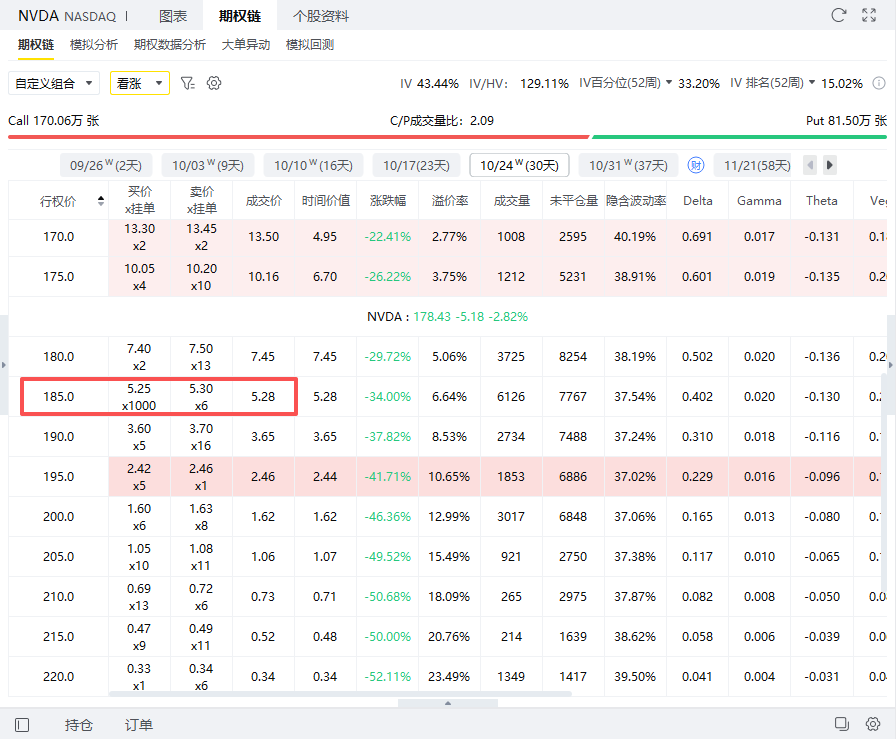Screen dimensions: 896x739
Task: Click the Theta column header
Action: (x=821, y=201)
